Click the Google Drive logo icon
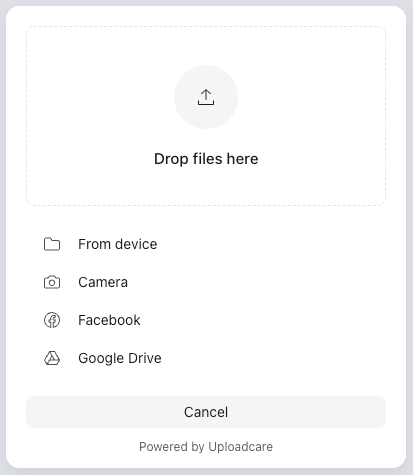413x475 pixels. [x=52, y=358]
